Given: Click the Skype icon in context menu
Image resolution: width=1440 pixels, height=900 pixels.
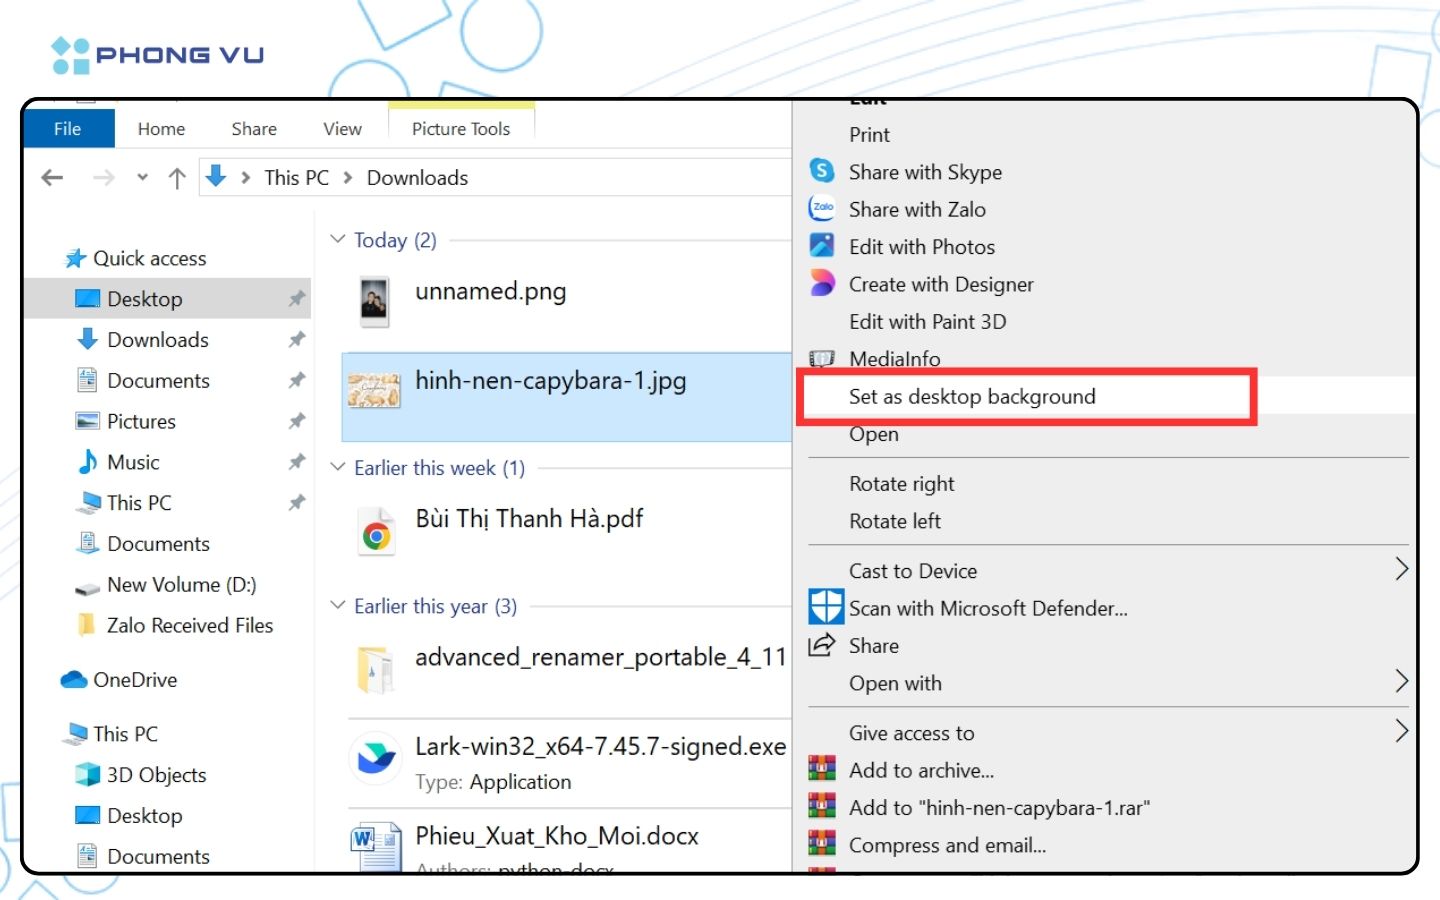Looking at the screenshot, I should [x=821, y=172].
